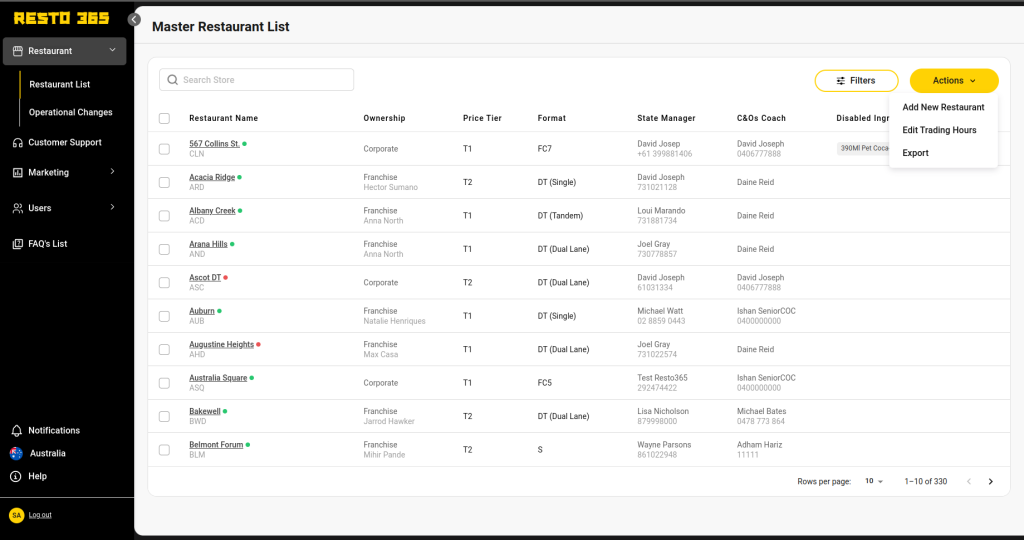The width and height of the screenshot is (1024, 540).
Task: Expand the Marketing submenu arrow
Action: [x=112, y=172]
